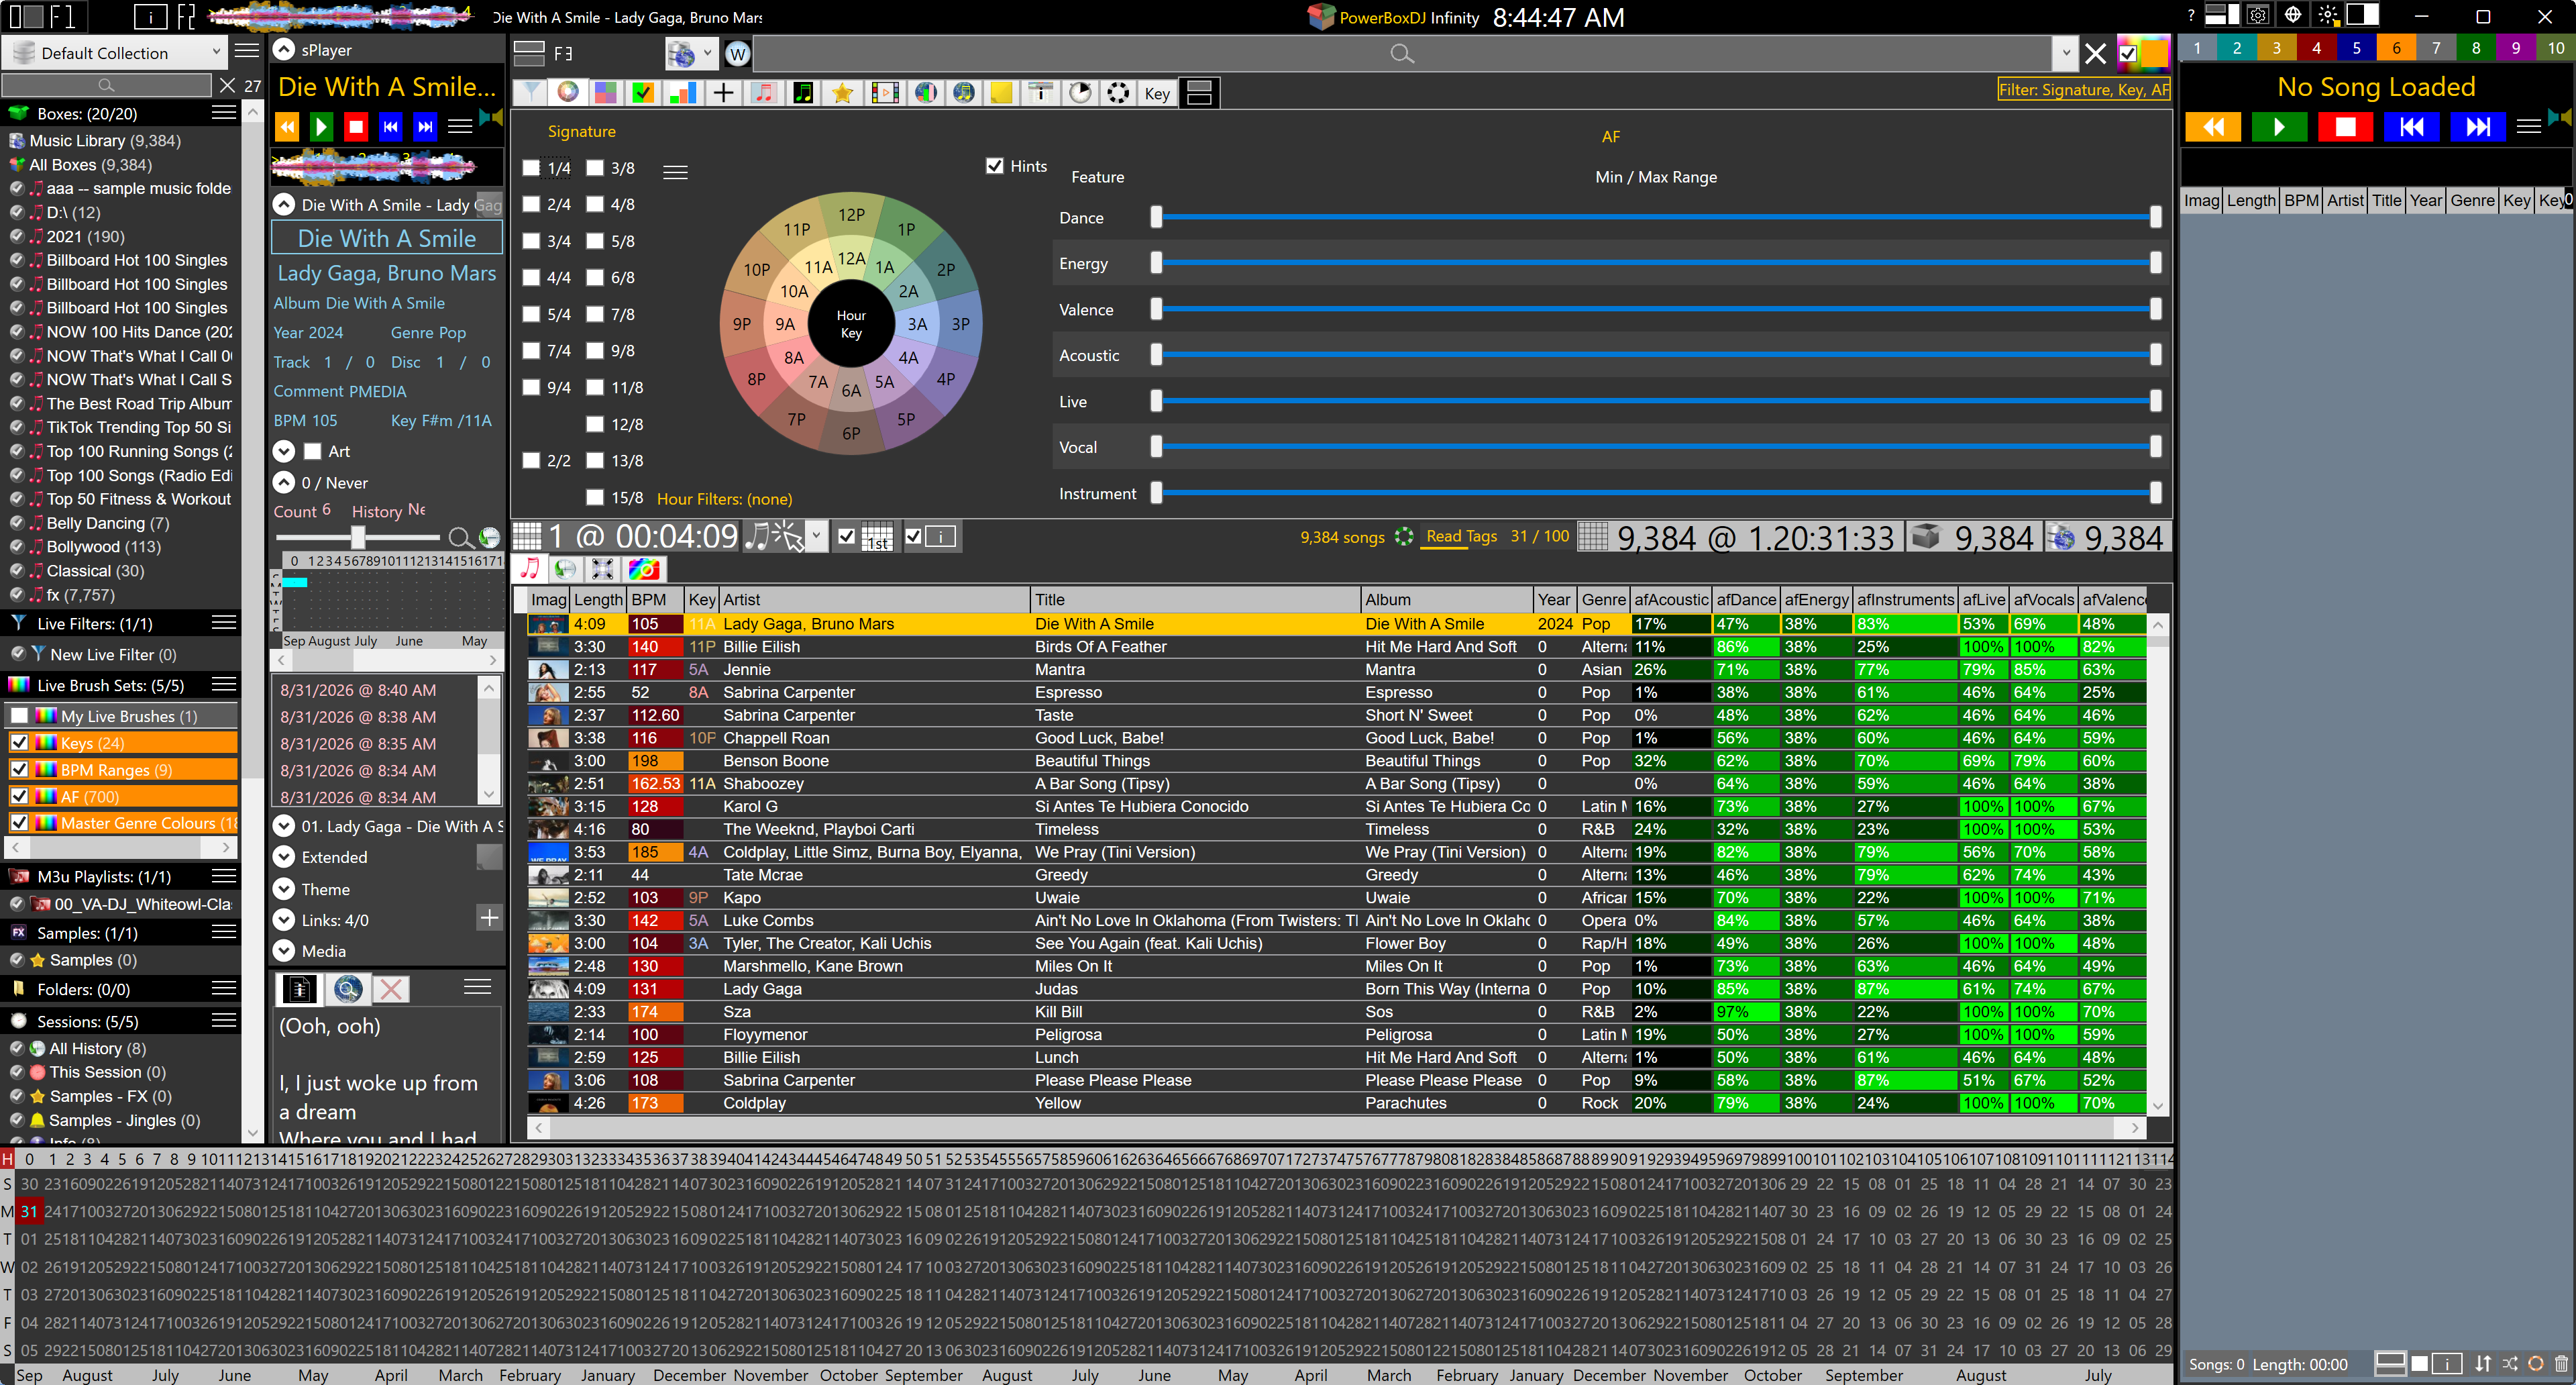Uncheck the Keys (24) brush set
The image size is (2576, 1385).
pyautogui.click(x=19, y=743)
